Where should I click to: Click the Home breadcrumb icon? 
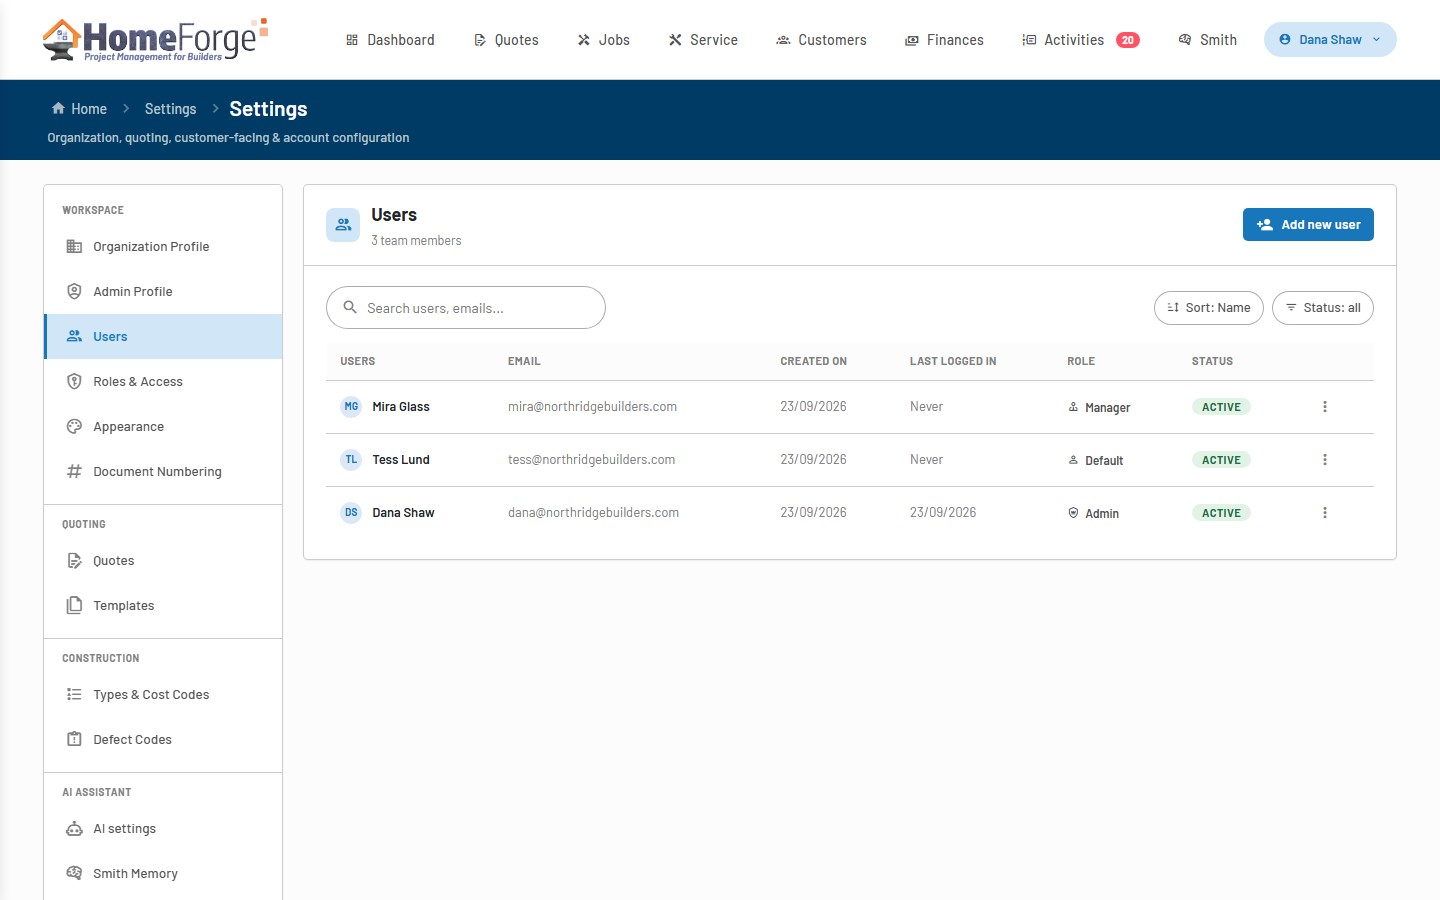58,108
